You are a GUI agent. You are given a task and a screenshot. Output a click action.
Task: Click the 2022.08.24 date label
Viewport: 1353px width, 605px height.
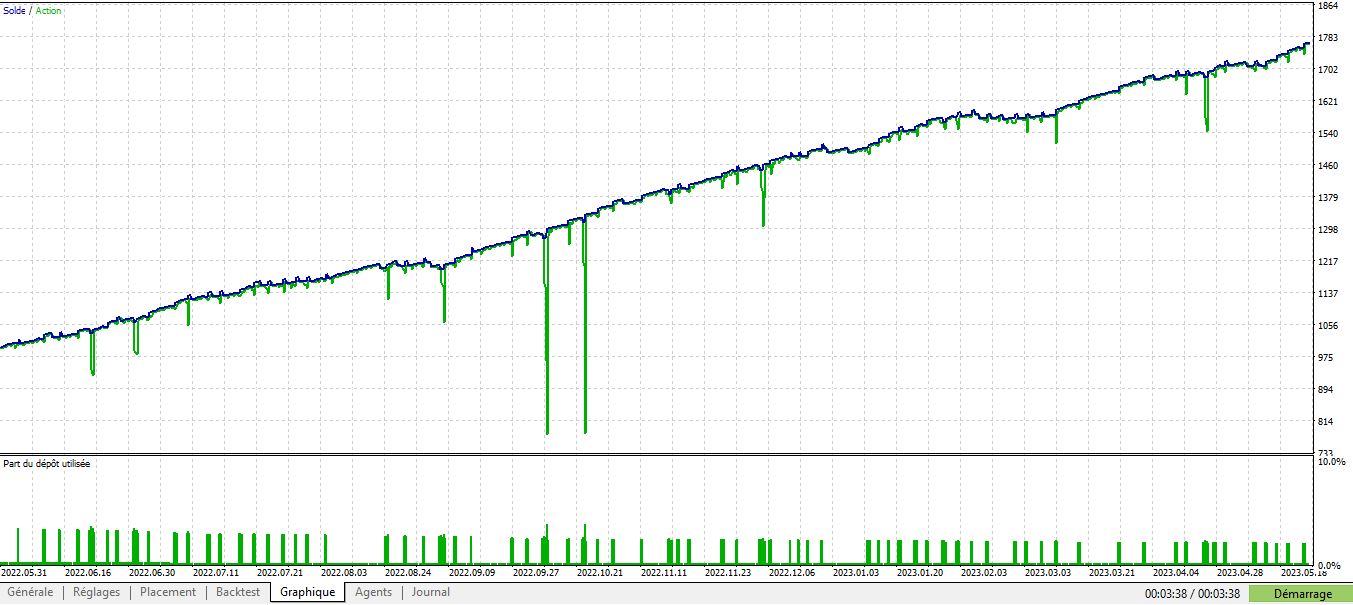pos(407,574)
